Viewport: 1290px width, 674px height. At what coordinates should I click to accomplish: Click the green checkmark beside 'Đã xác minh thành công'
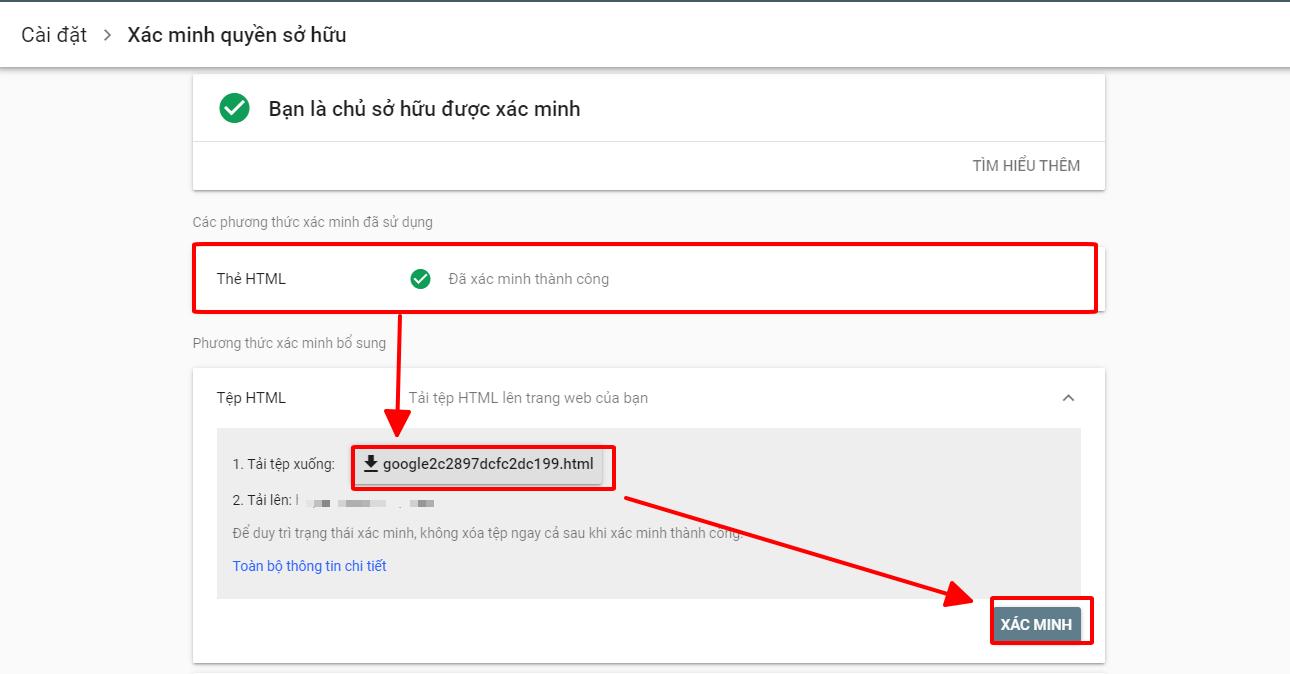(x=420, y=279)
